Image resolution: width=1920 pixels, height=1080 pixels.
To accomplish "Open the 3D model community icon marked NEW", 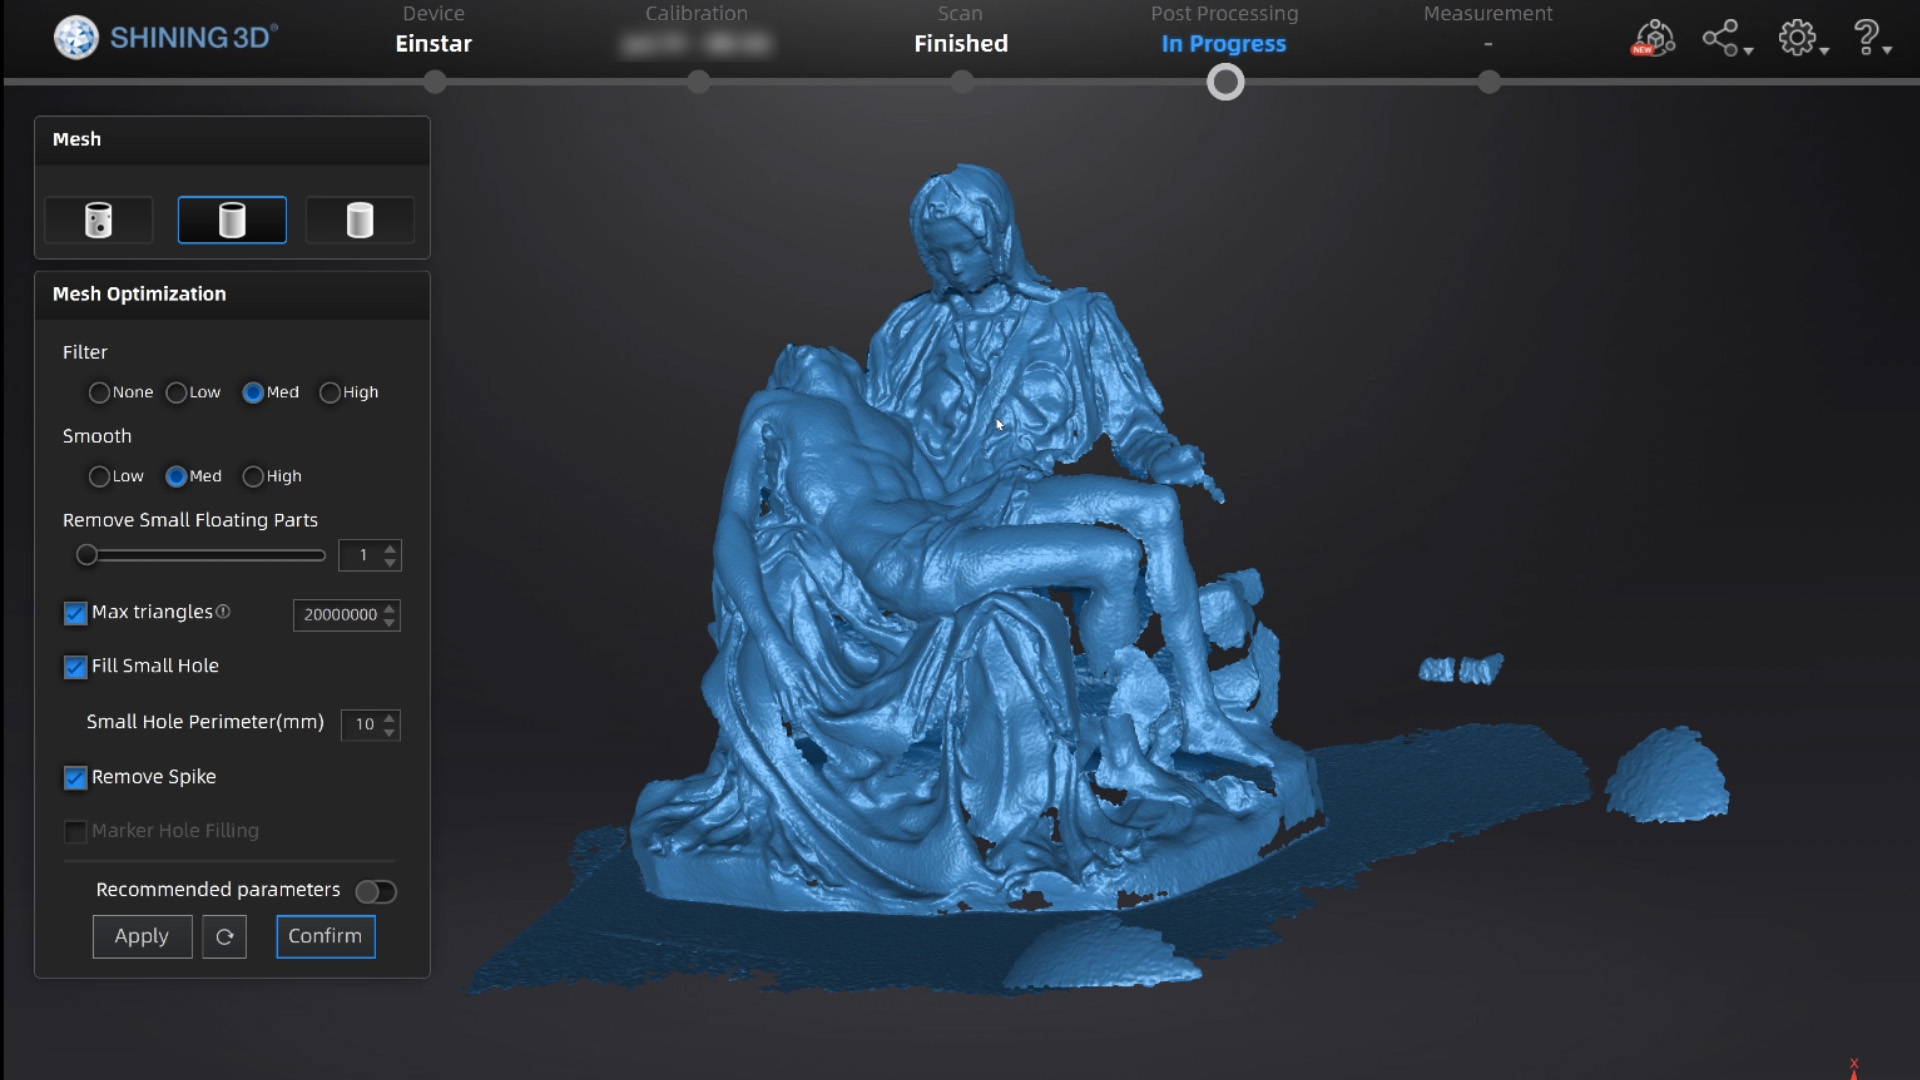I will tap(1653, 38).
